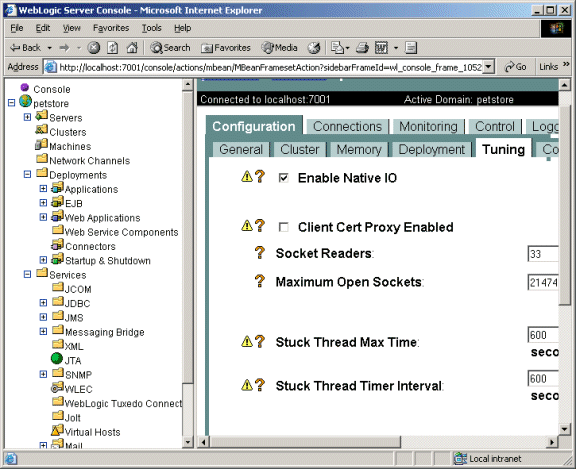The image size is (576, 469).
Task: Click the Stuck Thread Max Time field
Action: [543, 335]
